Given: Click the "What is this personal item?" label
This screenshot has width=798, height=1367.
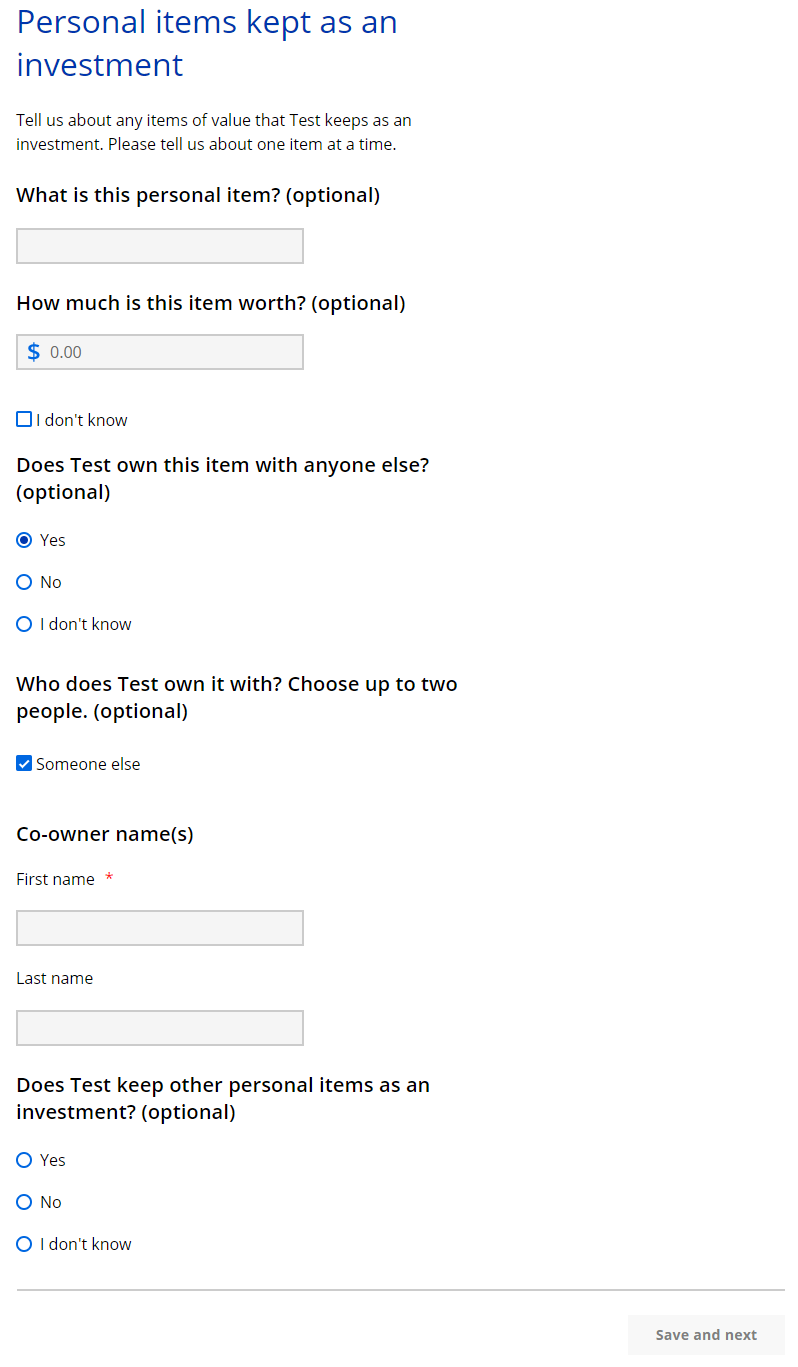Looking at the screenshot, I should (x=198, y=195).
